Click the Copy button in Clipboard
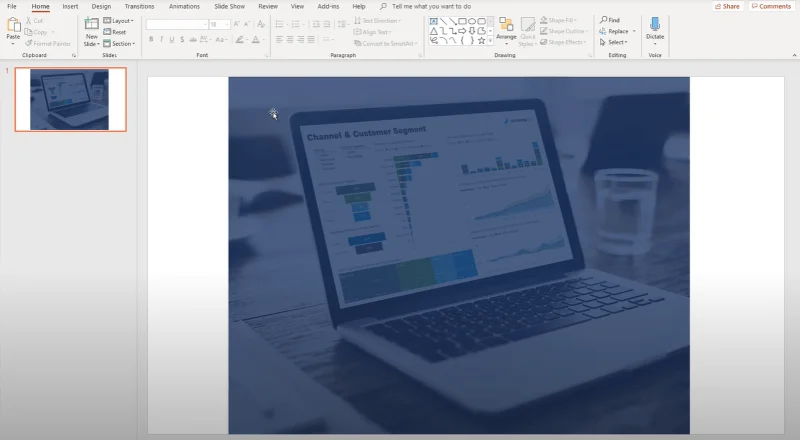800x440 pixels. (36, 32)
